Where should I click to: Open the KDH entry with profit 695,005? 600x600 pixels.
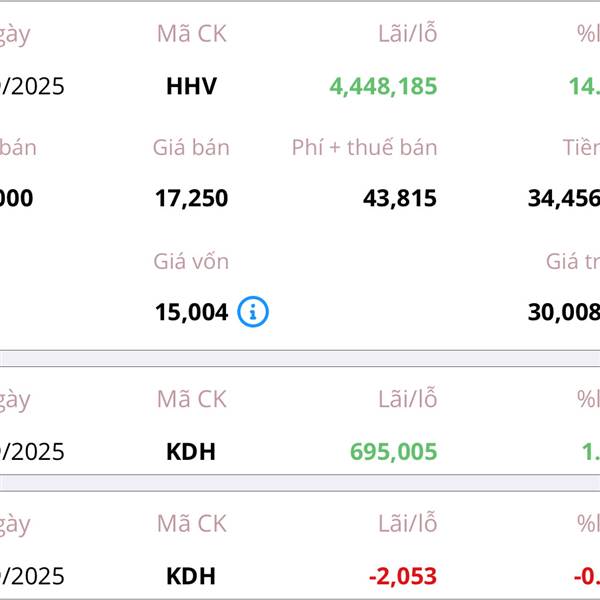click(191, 452)
